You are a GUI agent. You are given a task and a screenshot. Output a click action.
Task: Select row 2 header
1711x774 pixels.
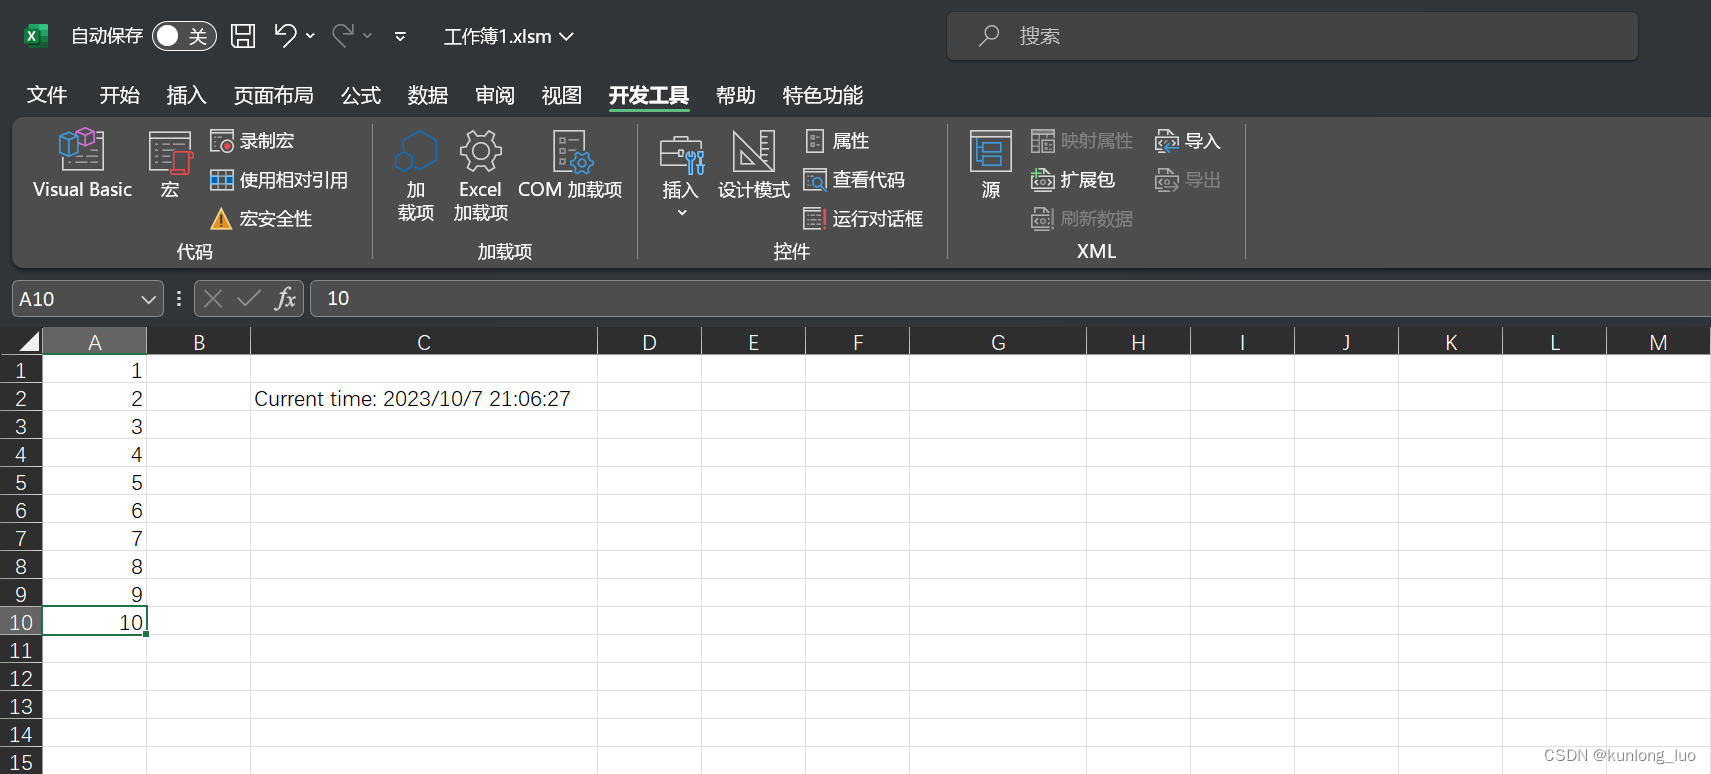[21, 398]
